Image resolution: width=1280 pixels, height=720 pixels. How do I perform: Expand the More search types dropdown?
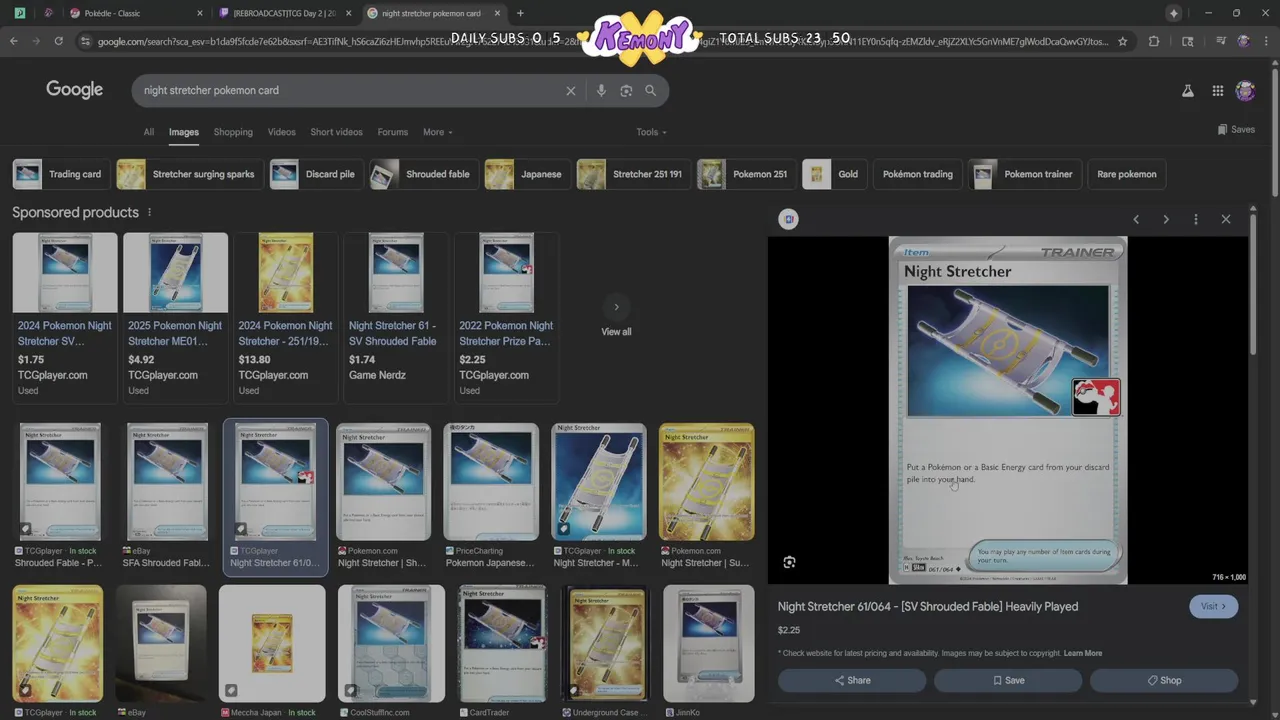click(437, 132)
